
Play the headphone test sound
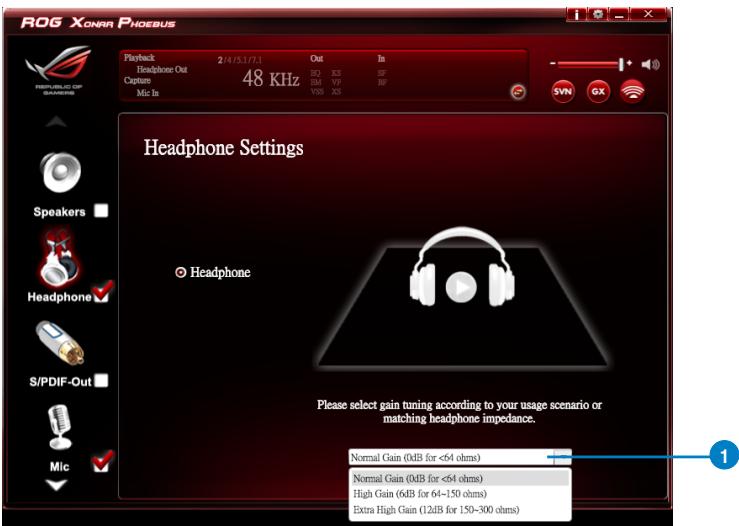pos(461,287)
